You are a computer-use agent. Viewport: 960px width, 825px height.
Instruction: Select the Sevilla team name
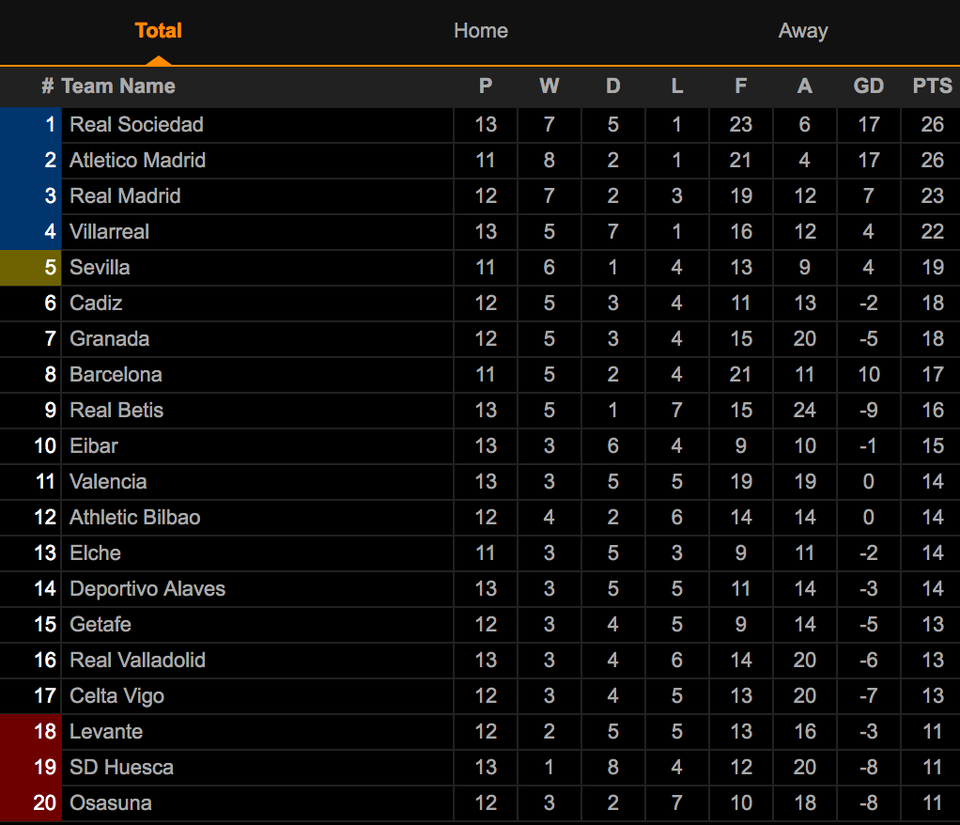100,267
